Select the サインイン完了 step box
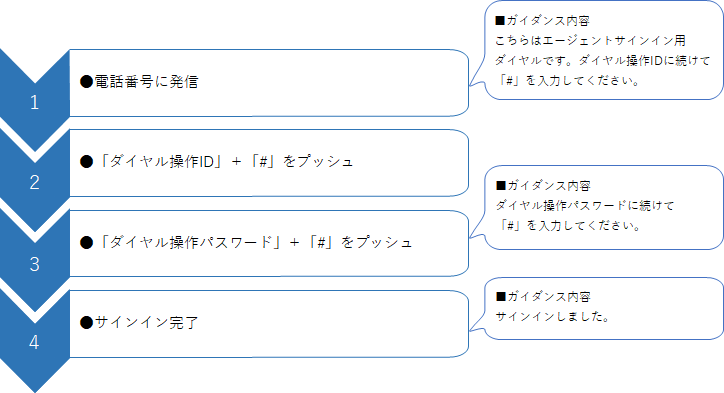 269,323
